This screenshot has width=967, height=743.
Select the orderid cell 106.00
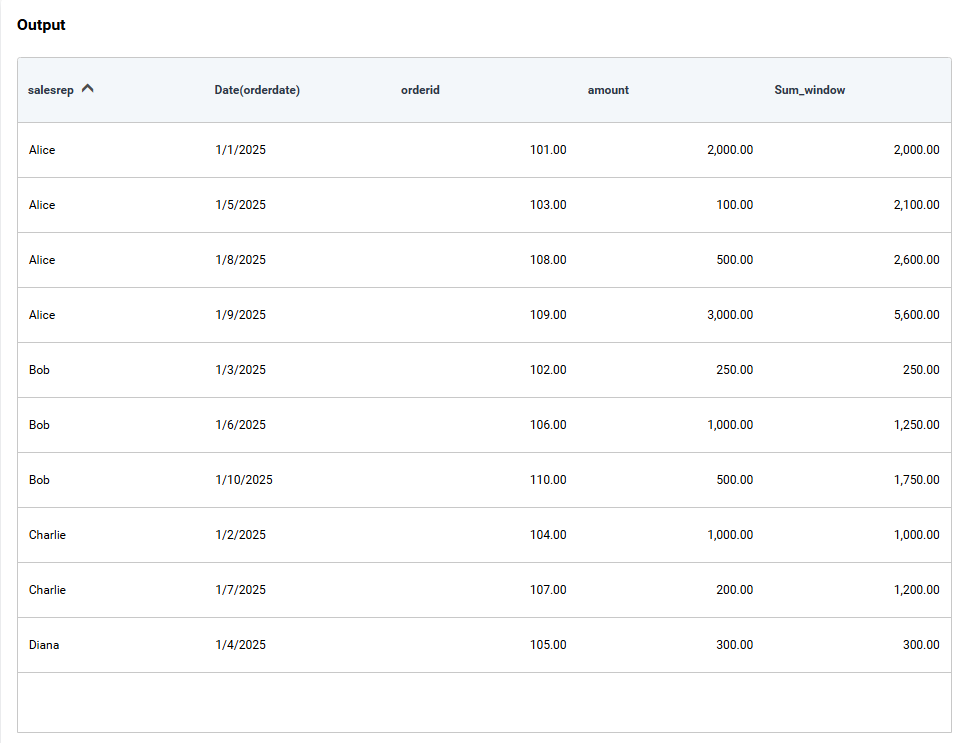coord(548,425)
